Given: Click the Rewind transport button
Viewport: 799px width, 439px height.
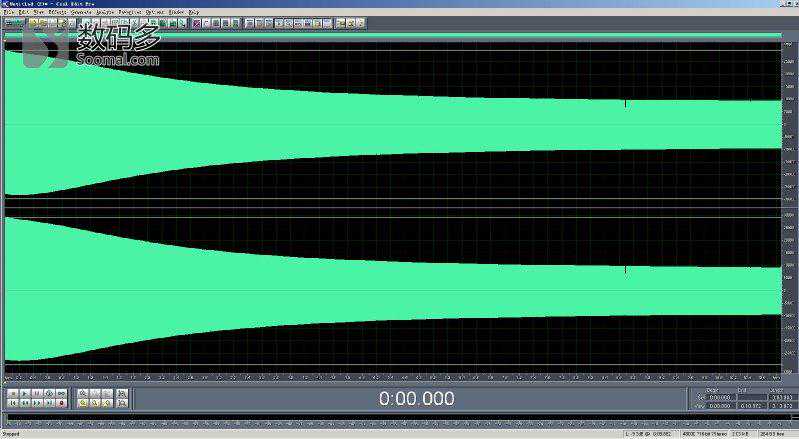Looking at the screenshot, I should pyautogui.click(x=24, y=404).
